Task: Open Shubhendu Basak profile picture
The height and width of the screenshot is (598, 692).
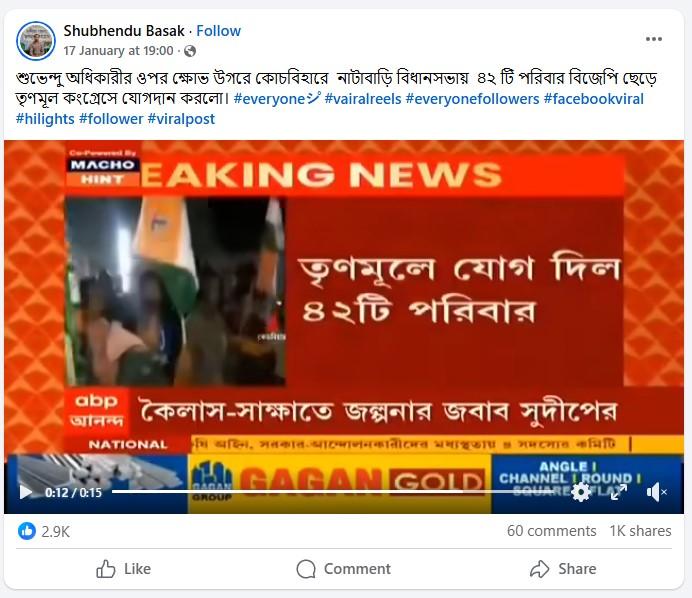Action: pyautogui.click(x=36, y=41)
